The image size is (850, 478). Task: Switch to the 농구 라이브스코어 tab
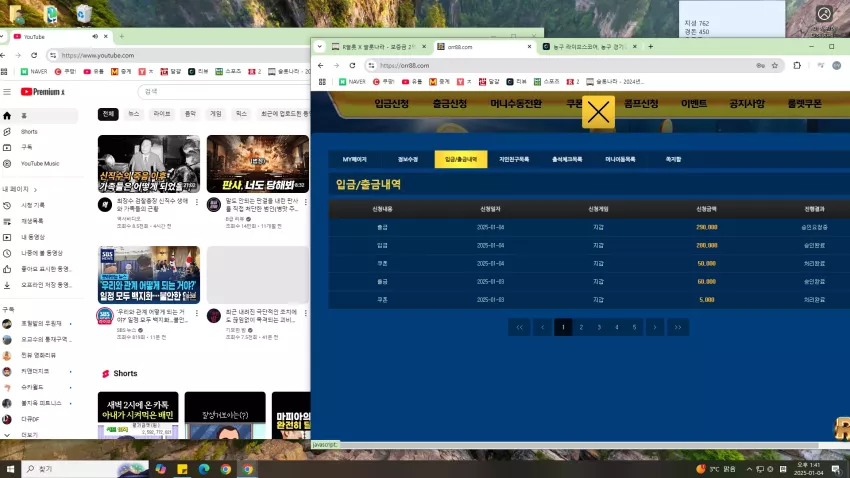point(587,47)
